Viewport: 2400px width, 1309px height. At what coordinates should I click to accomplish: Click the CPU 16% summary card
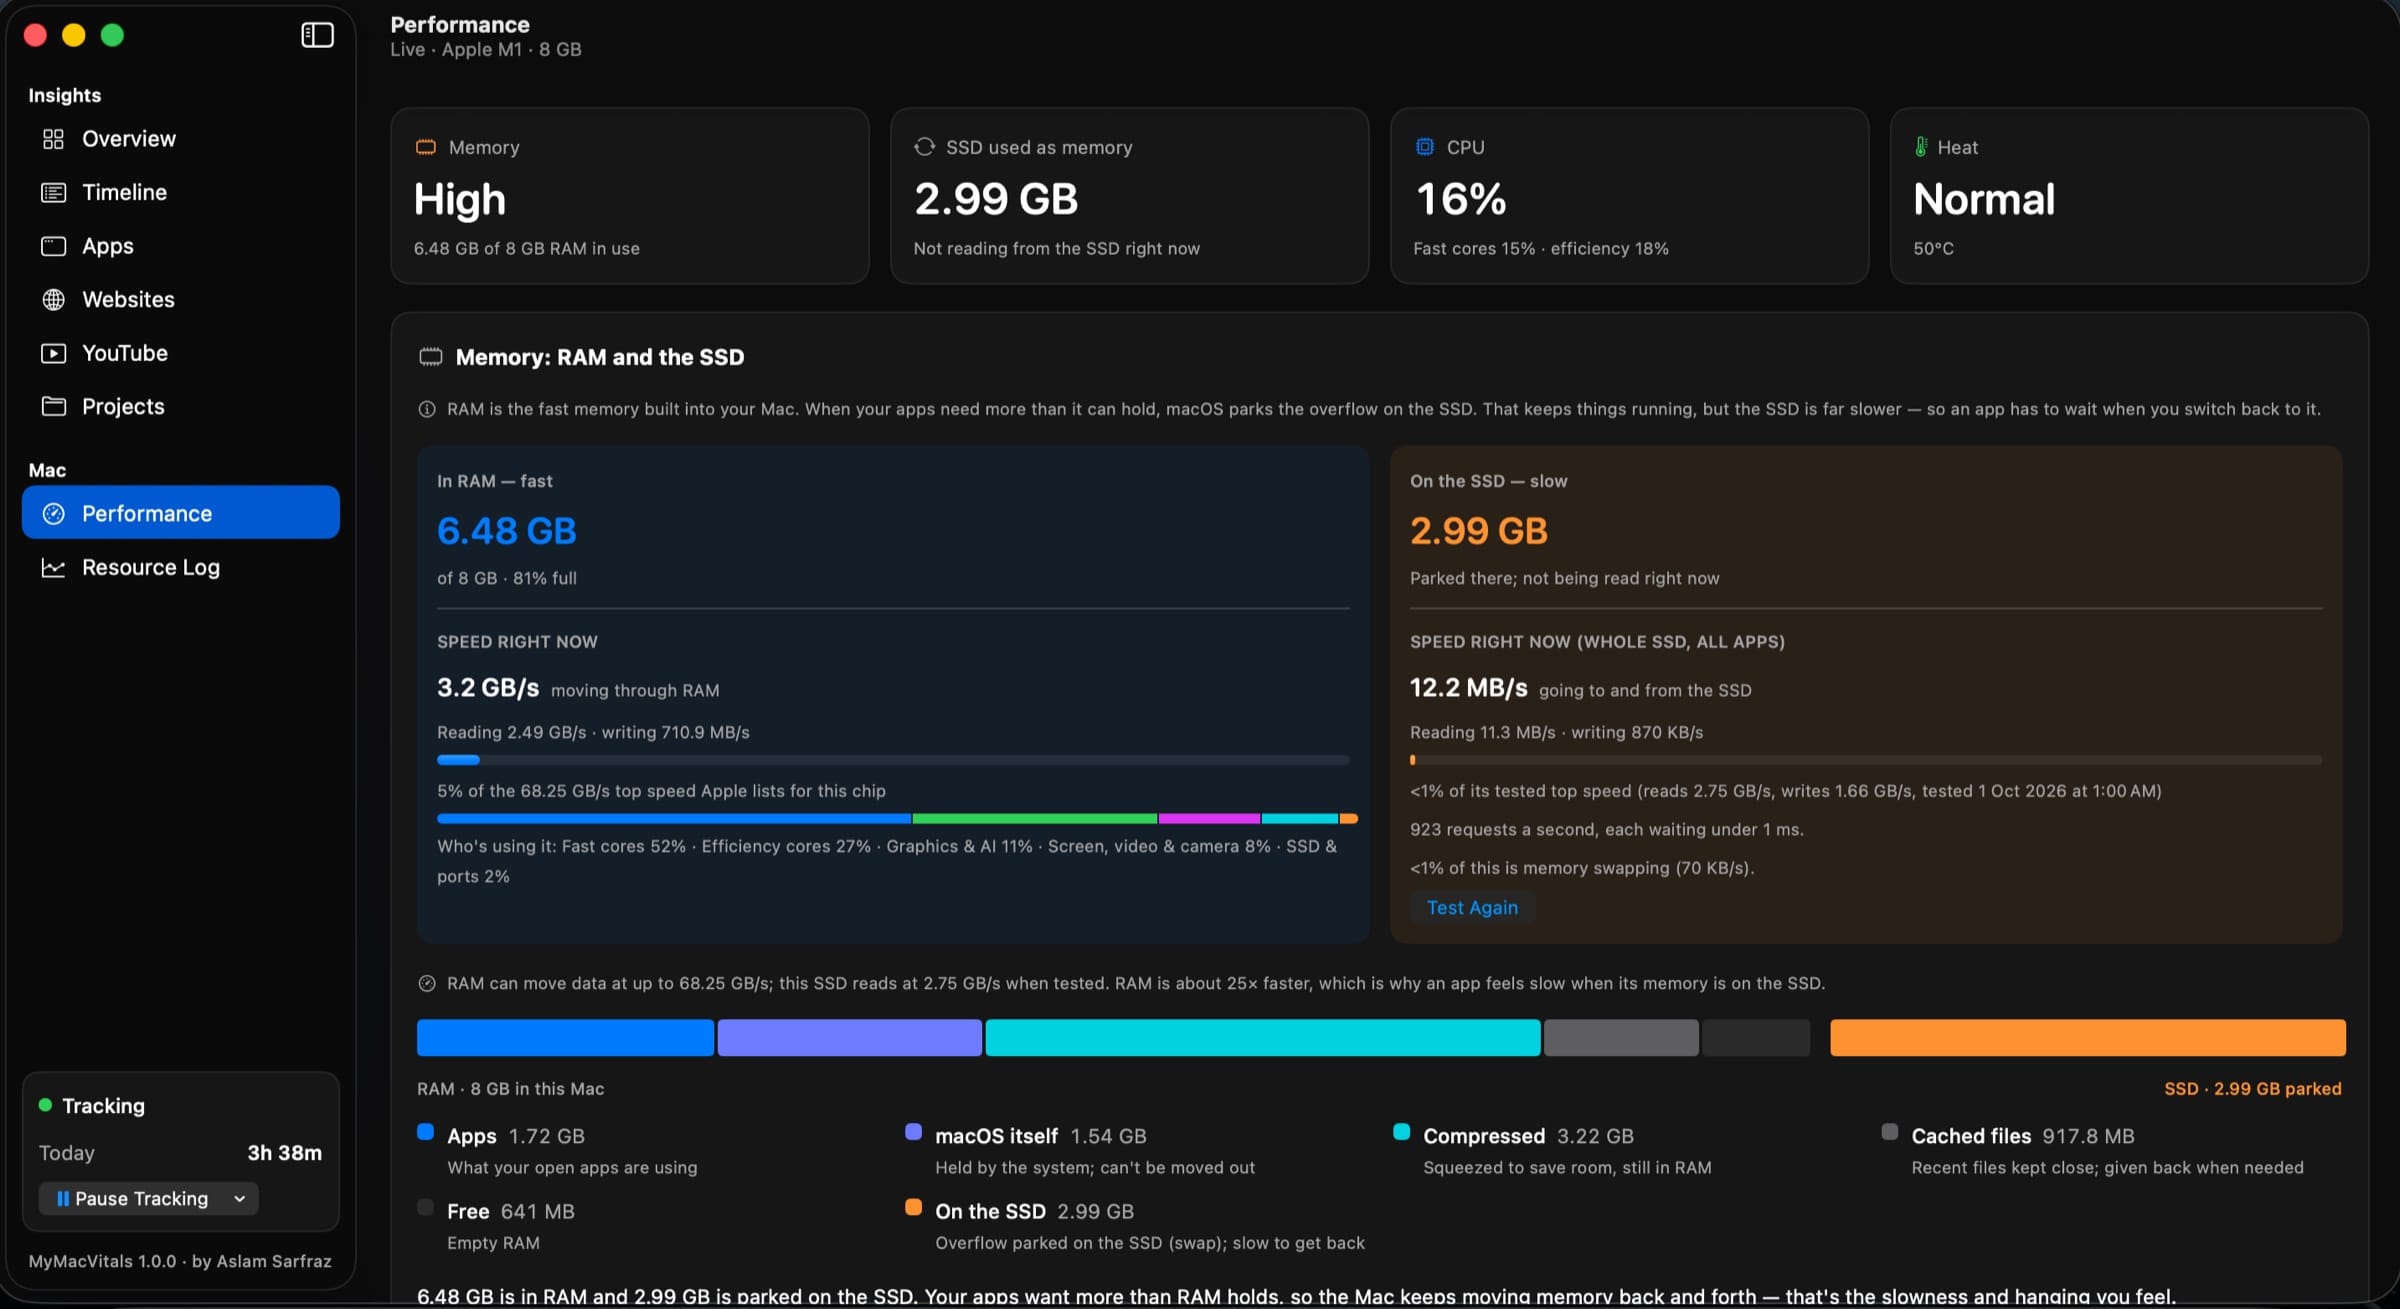point(1629,196)
